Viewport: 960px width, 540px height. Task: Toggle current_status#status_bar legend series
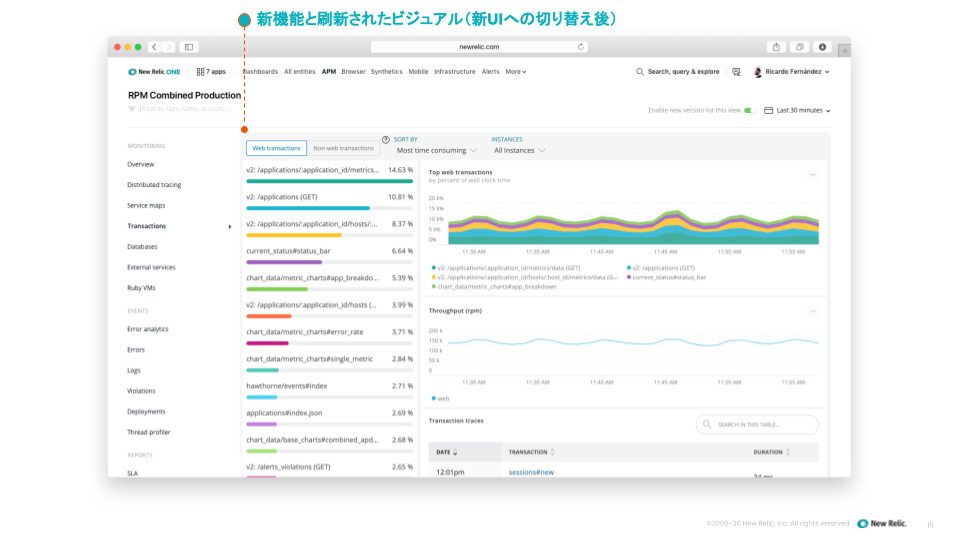[666, 277]
